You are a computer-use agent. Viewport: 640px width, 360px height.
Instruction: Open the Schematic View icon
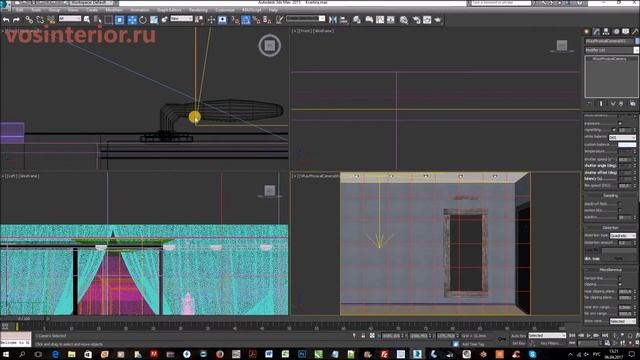(x=391, y=20)
